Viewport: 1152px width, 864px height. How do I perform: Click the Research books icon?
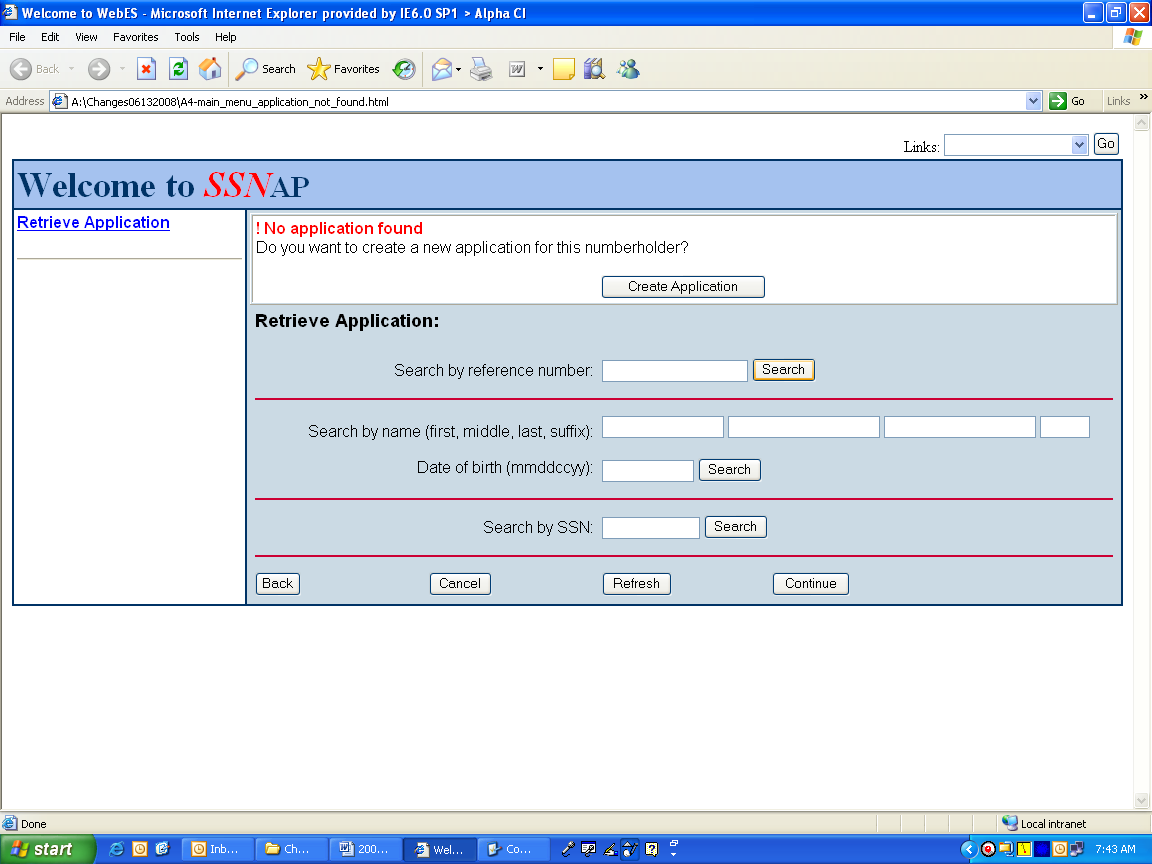click(x=595, y=69)
